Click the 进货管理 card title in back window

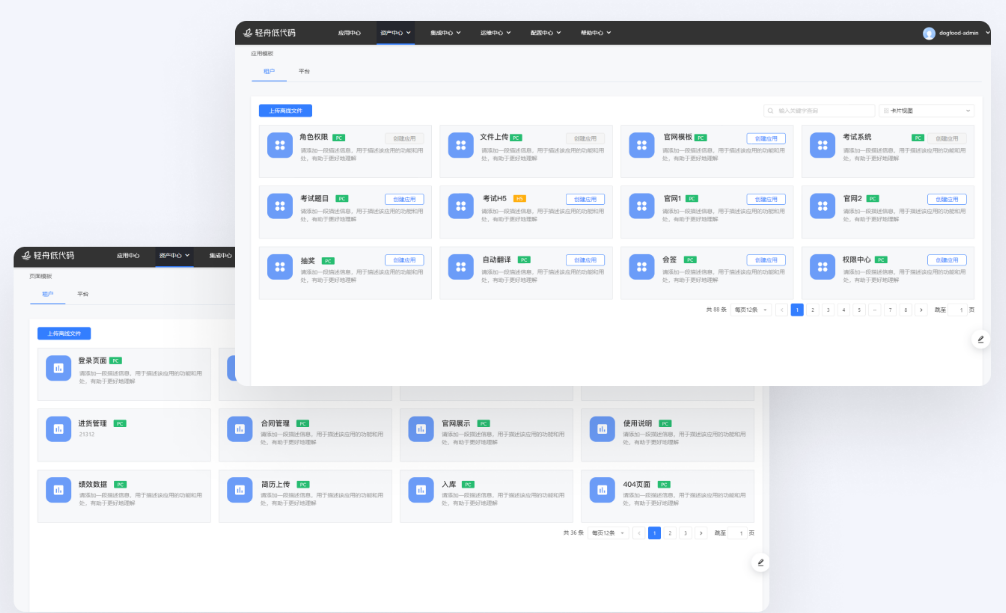point(92,423)
